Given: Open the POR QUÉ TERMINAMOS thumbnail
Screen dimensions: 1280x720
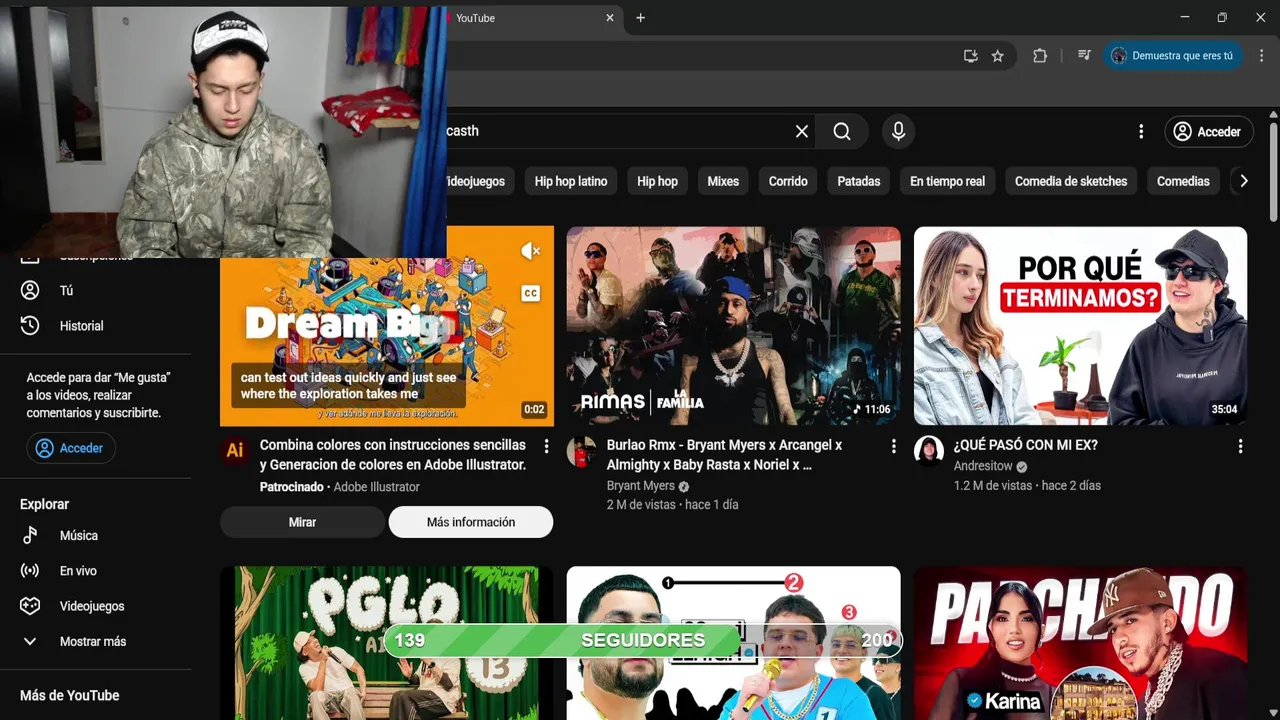Looking at the screenshot, I should (1080, 326).
